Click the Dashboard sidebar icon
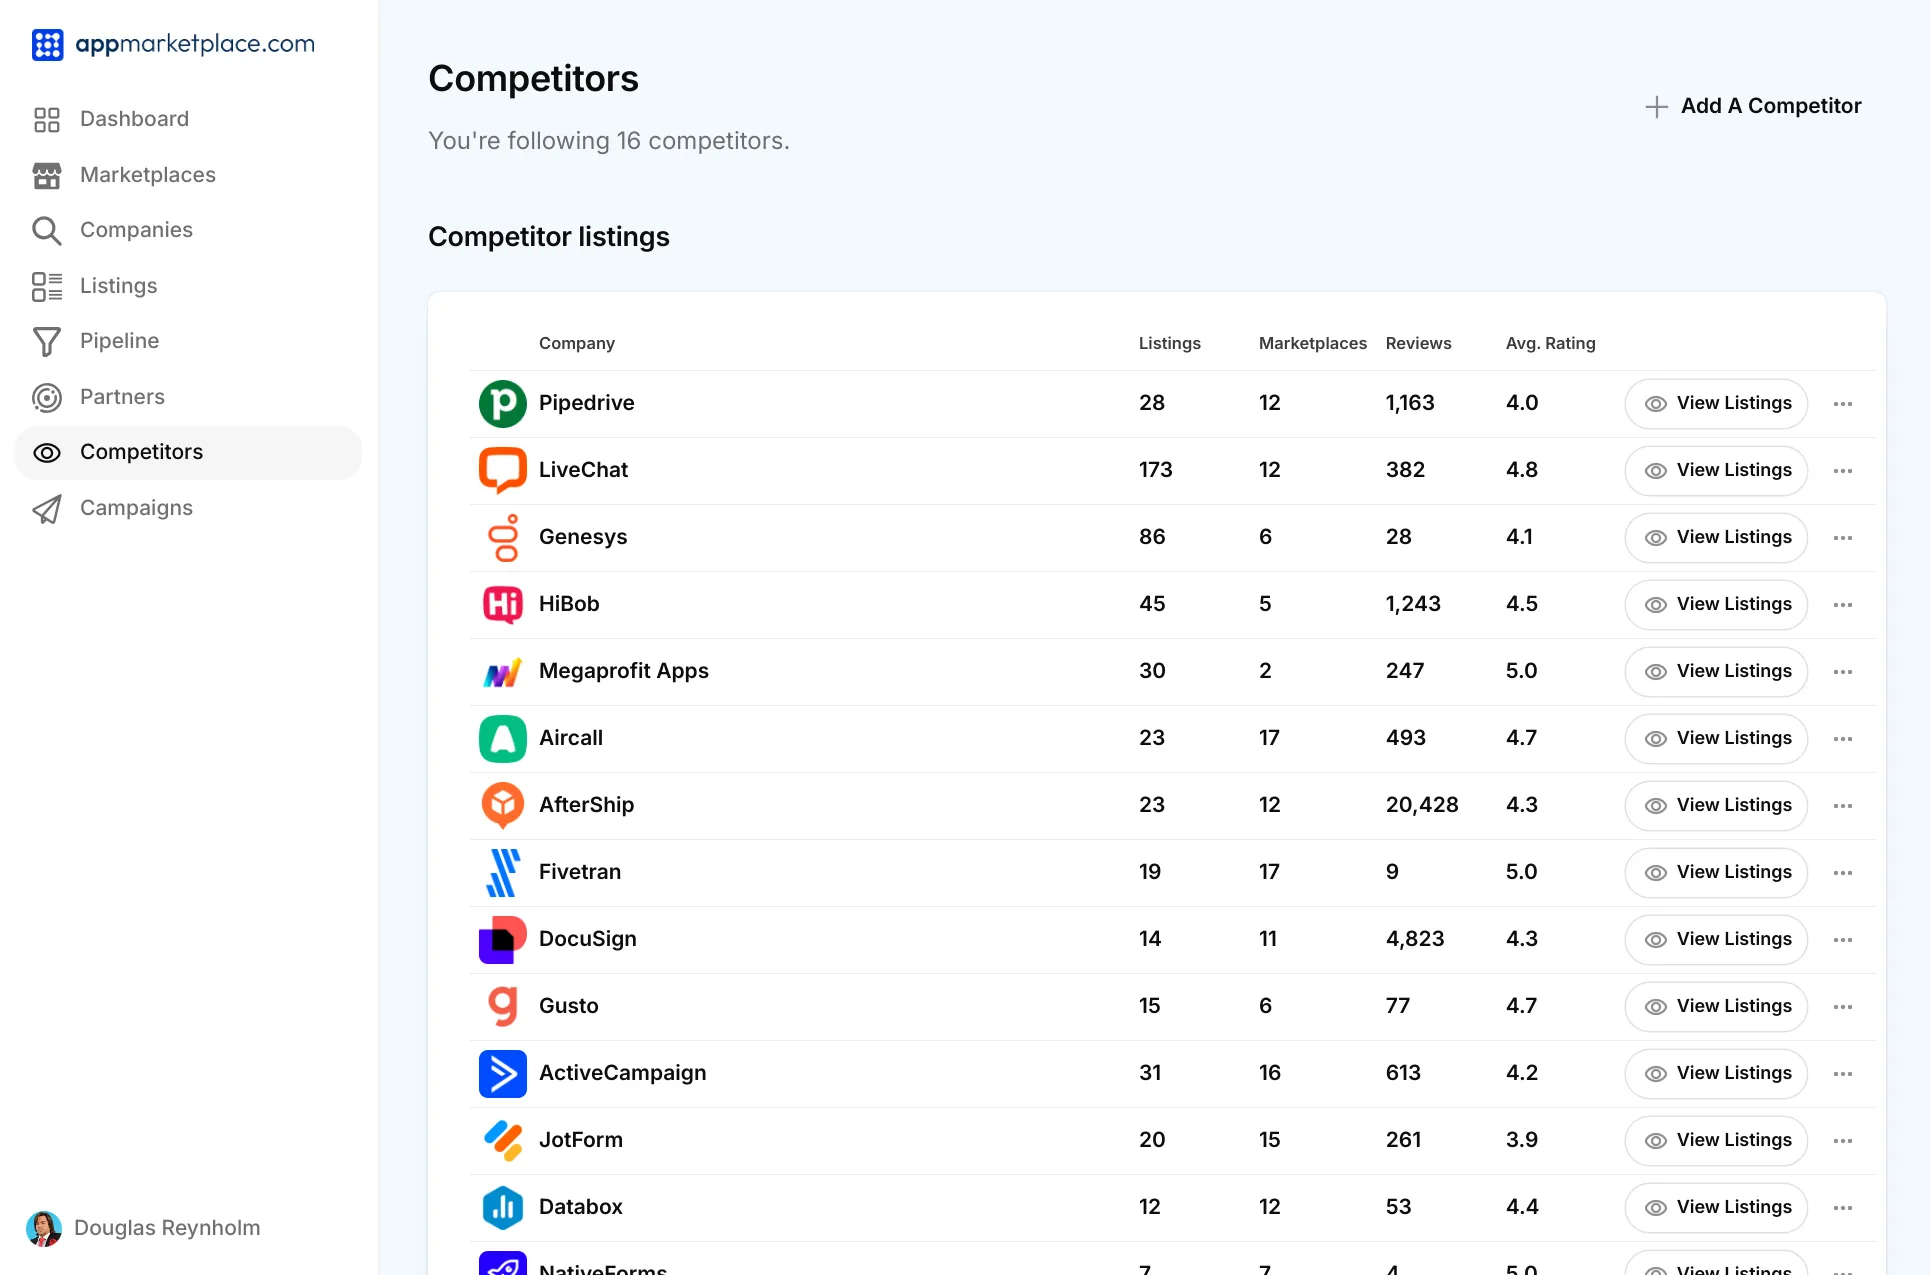The width and height of the screenshot is (1930, 1275). 46,118
